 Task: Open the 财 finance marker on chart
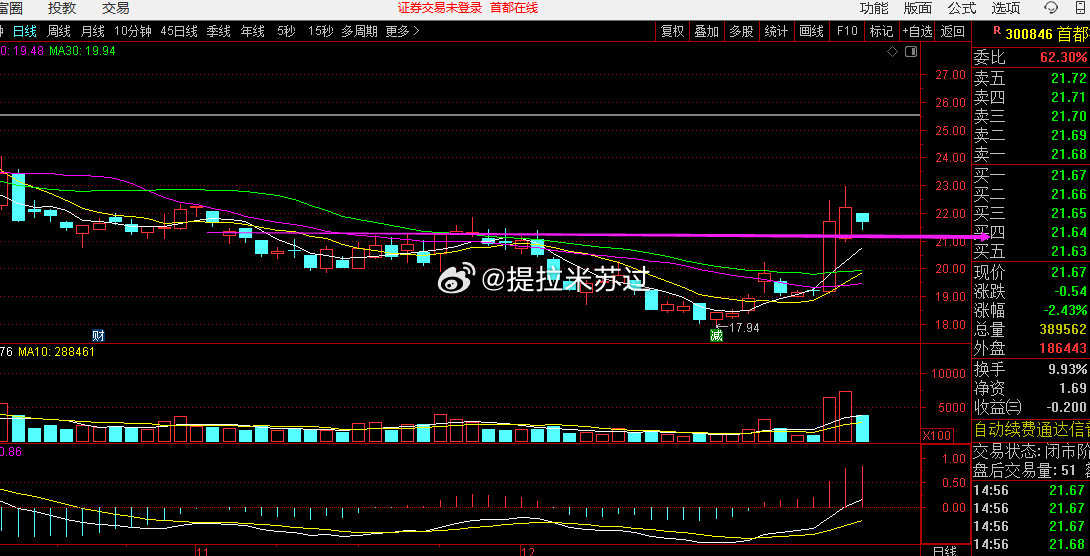(98, 336)
